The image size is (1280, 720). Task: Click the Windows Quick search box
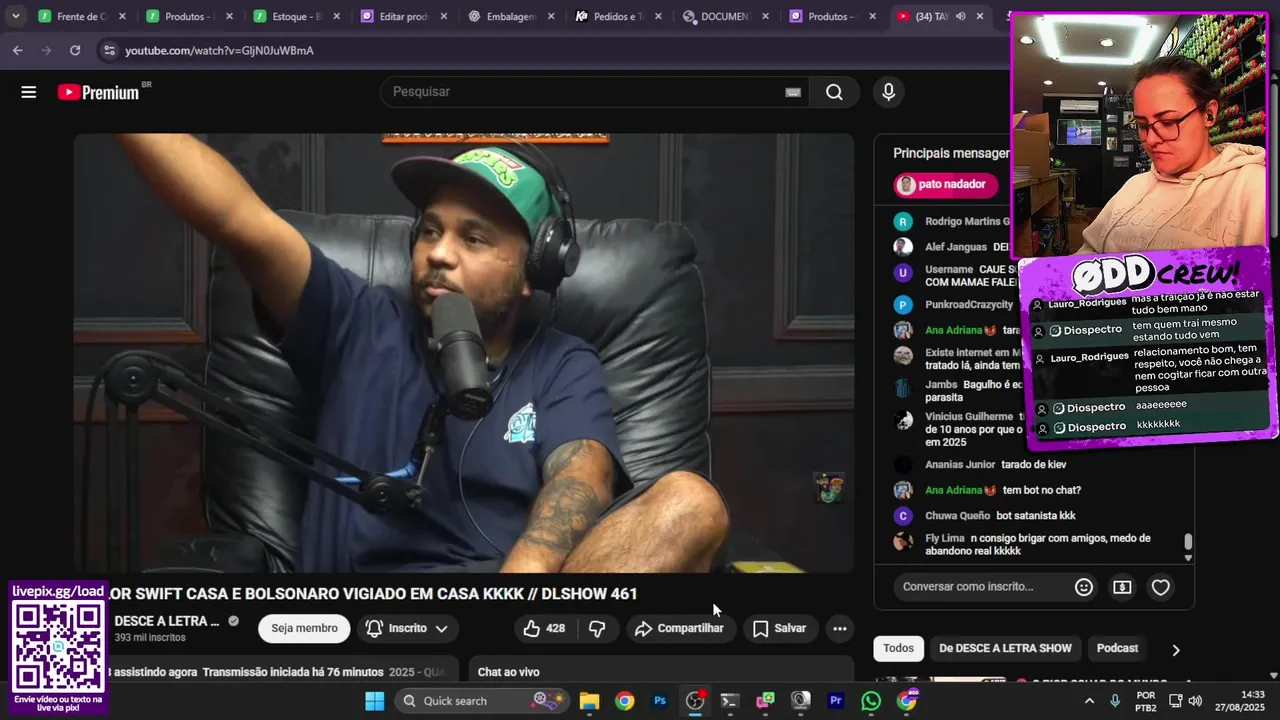click(x=484, y=700)
